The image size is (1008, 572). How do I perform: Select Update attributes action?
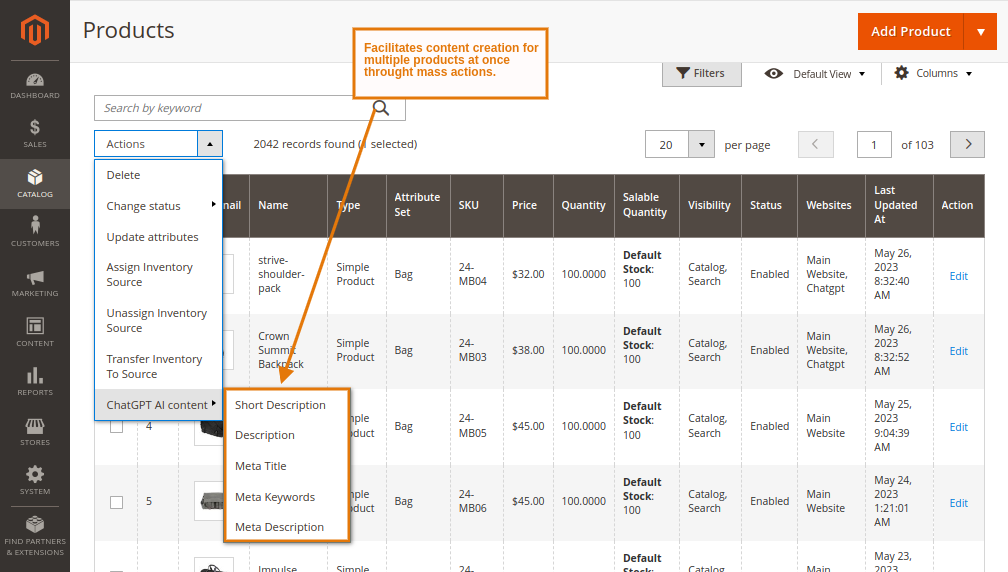click(x=158, y=237)
